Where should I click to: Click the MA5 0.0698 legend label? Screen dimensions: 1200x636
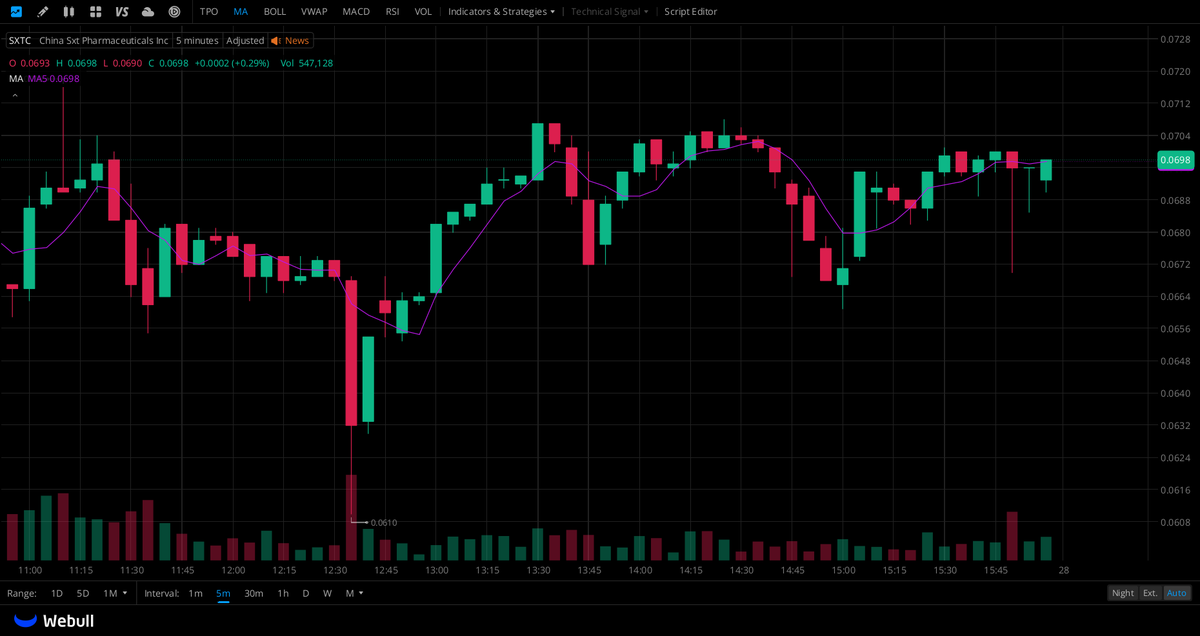pyautogui.click(x=53, y=78)
